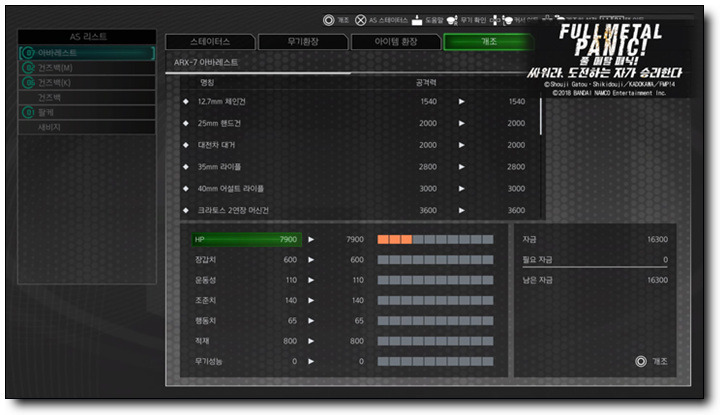Viewport: 720px width, 415px height.
Task: Click the 운동성 upgrade level bar
Action: click(435, 280)
